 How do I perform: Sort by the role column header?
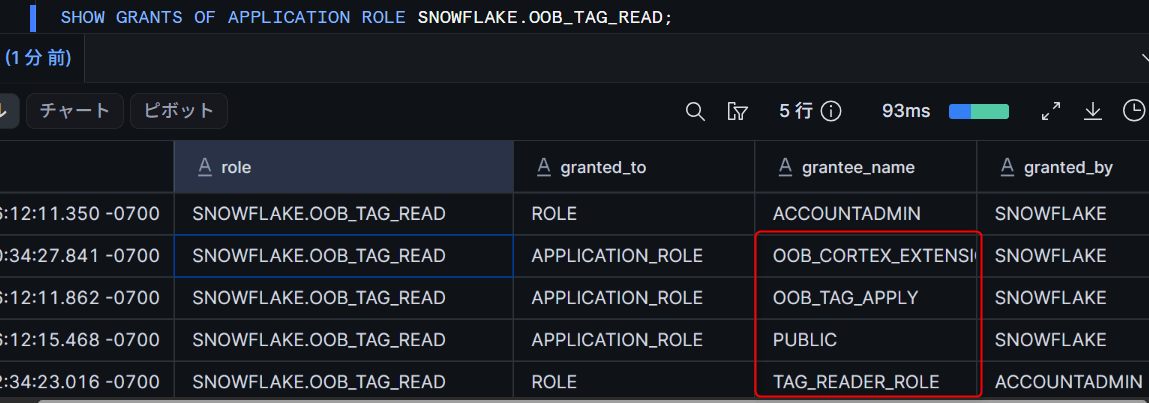click(x=344, y=167)
